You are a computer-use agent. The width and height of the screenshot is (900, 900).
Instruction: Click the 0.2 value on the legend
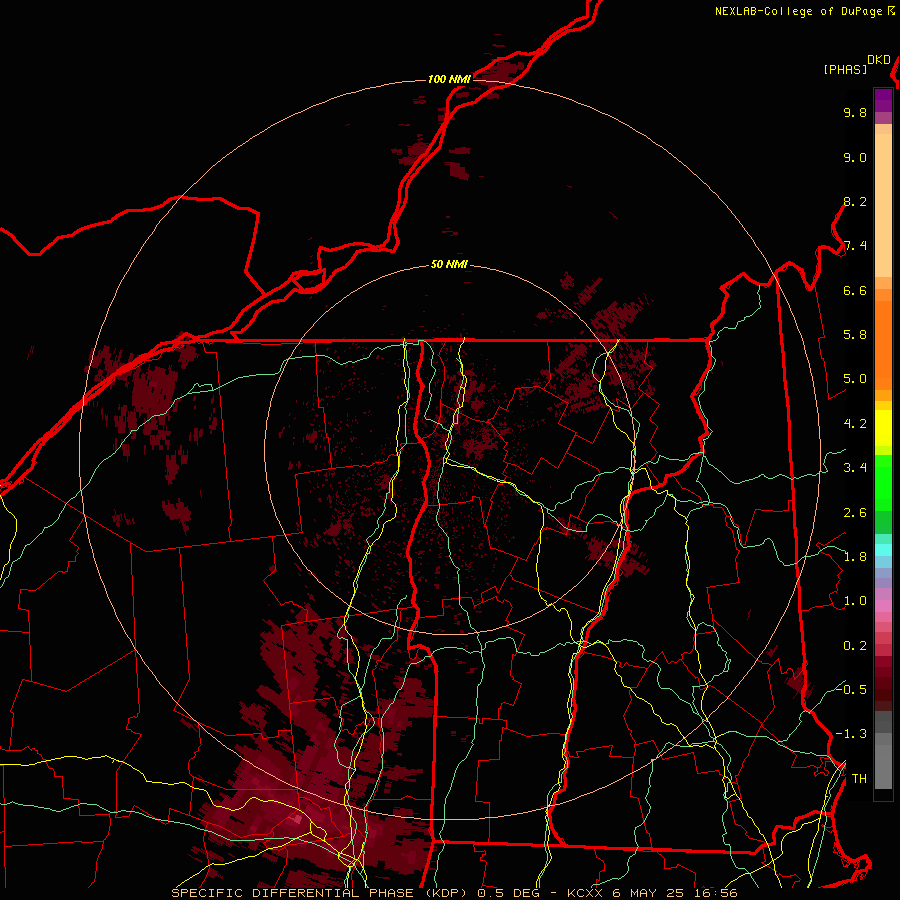coord(855,646)
